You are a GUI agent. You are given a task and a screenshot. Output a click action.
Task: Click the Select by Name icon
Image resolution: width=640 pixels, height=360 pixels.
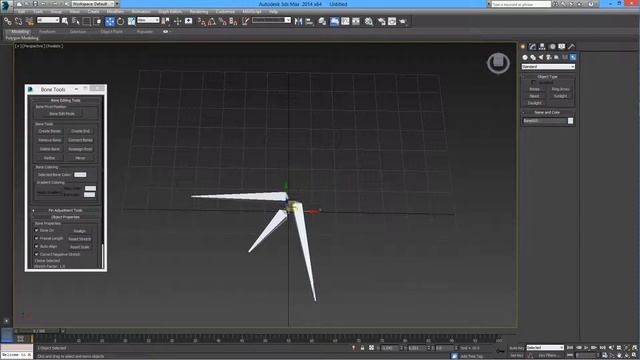(x=76, y=21)
